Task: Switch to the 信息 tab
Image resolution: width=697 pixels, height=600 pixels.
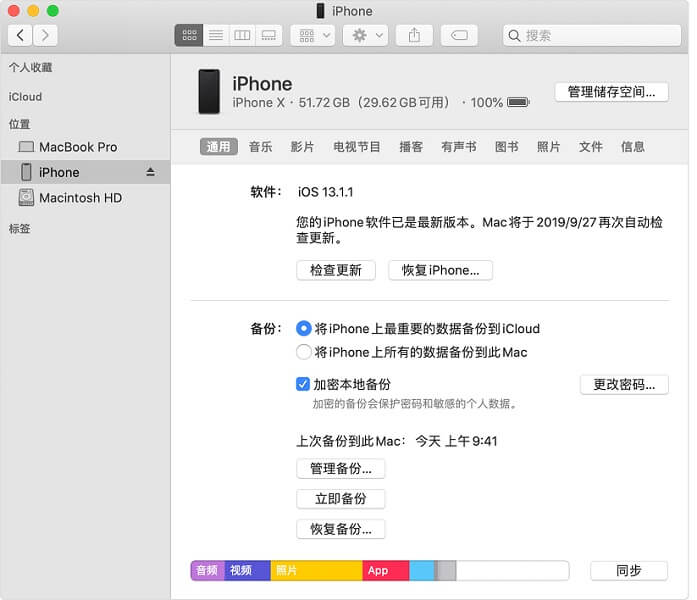Action: coord(633,147)
